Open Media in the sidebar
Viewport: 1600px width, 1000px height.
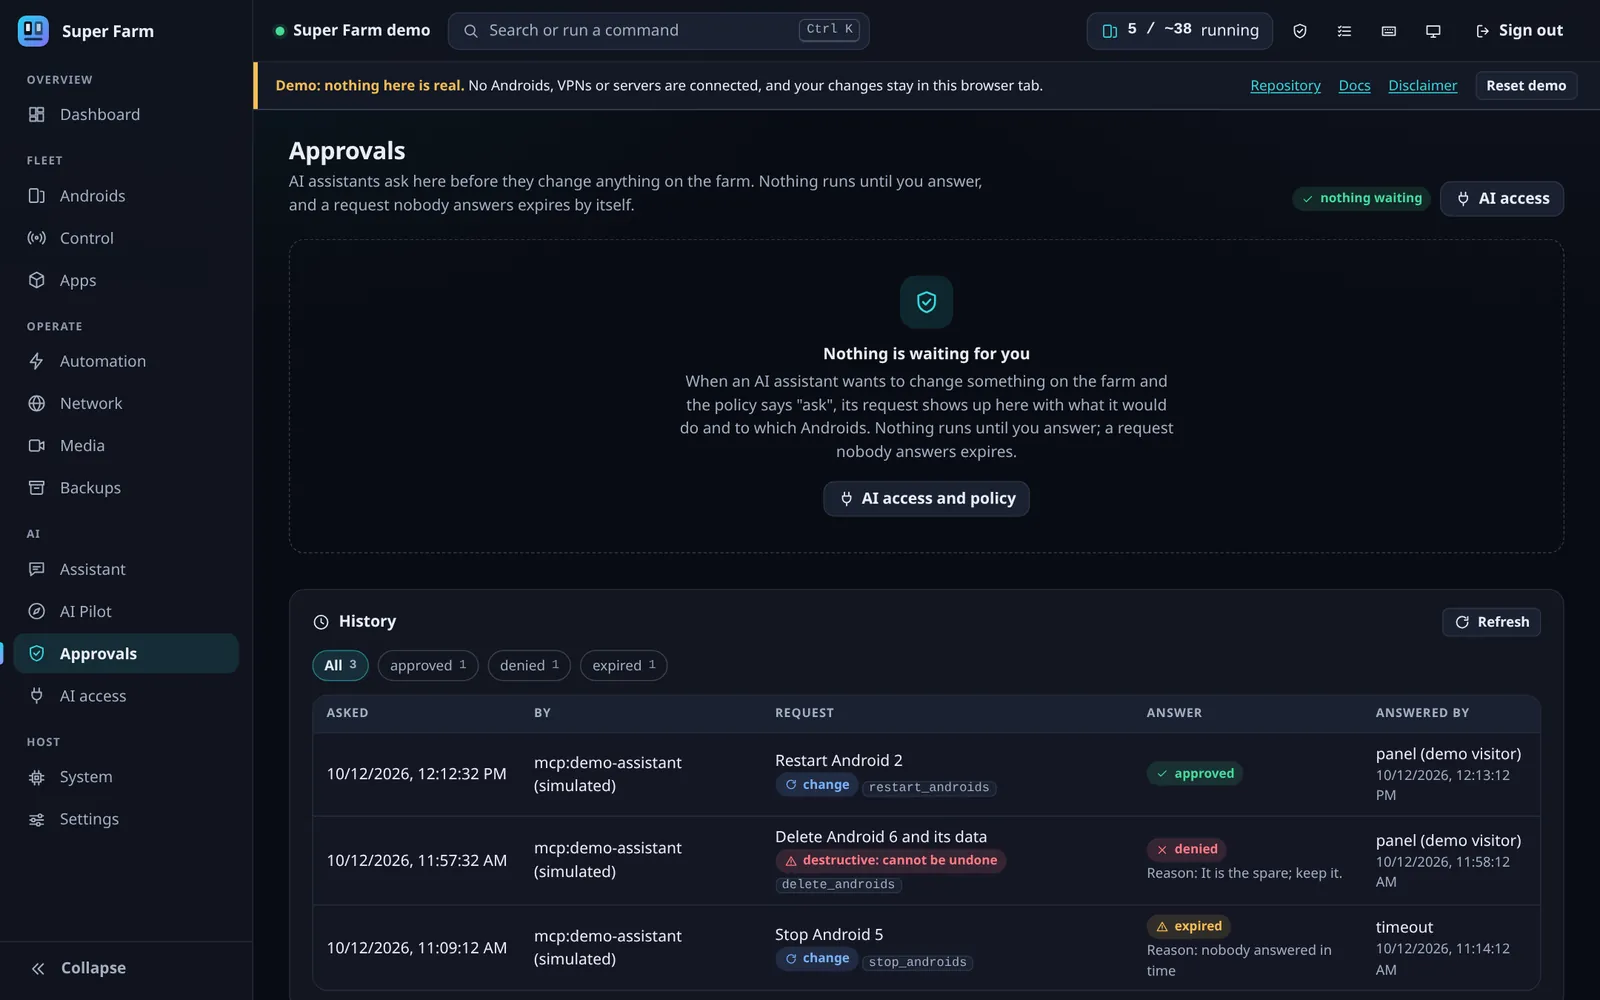coord(126,445)
